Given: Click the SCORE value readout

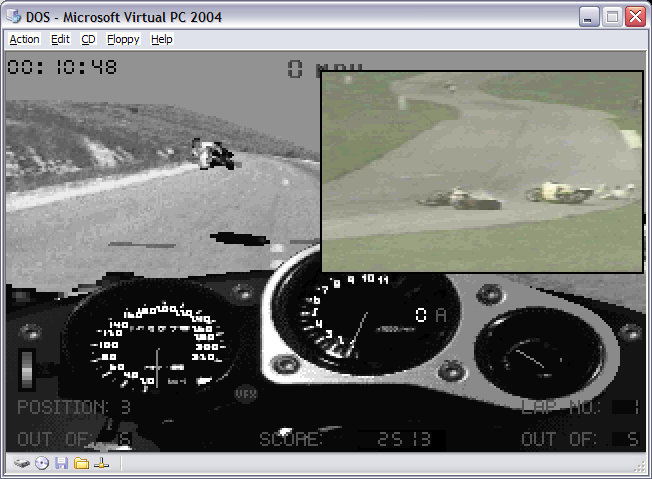Looking at the screenshot, I should (403, 439).
